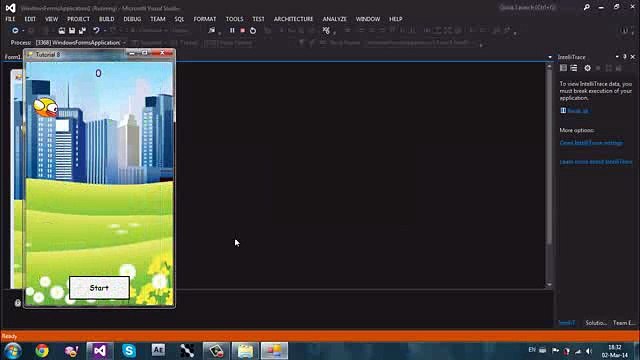Click the IntelliTrace calls view icon

tap(574, 68)
